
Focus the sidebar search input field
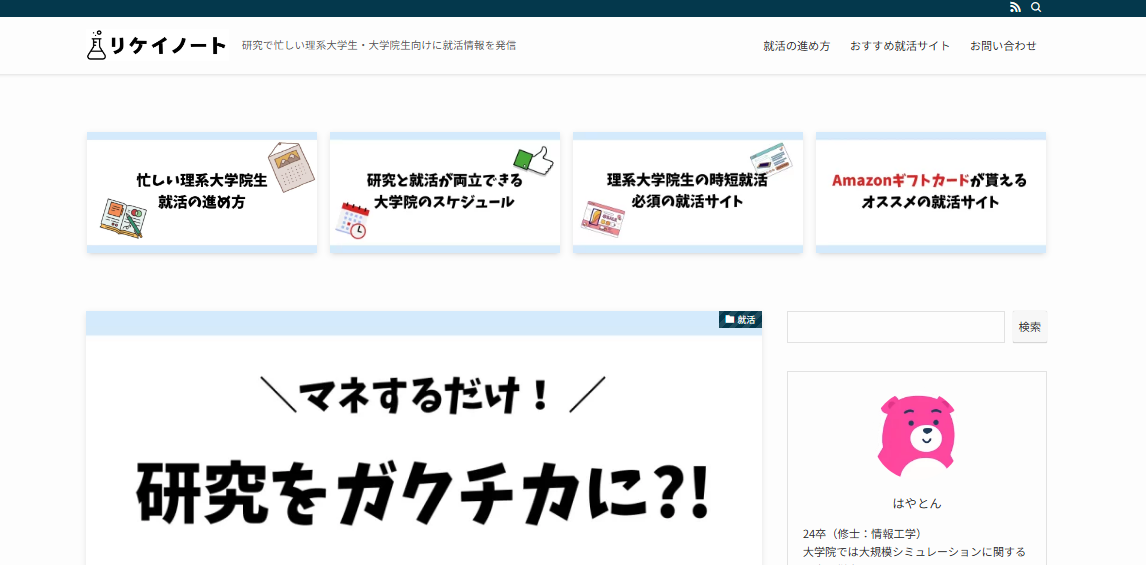(x=895, y=327)
